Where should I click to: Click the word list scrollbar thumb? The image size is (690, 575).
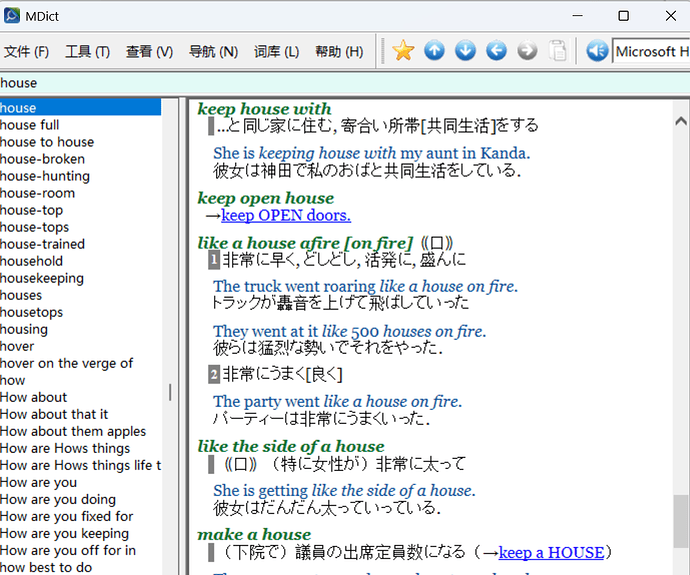click(170, 392)
